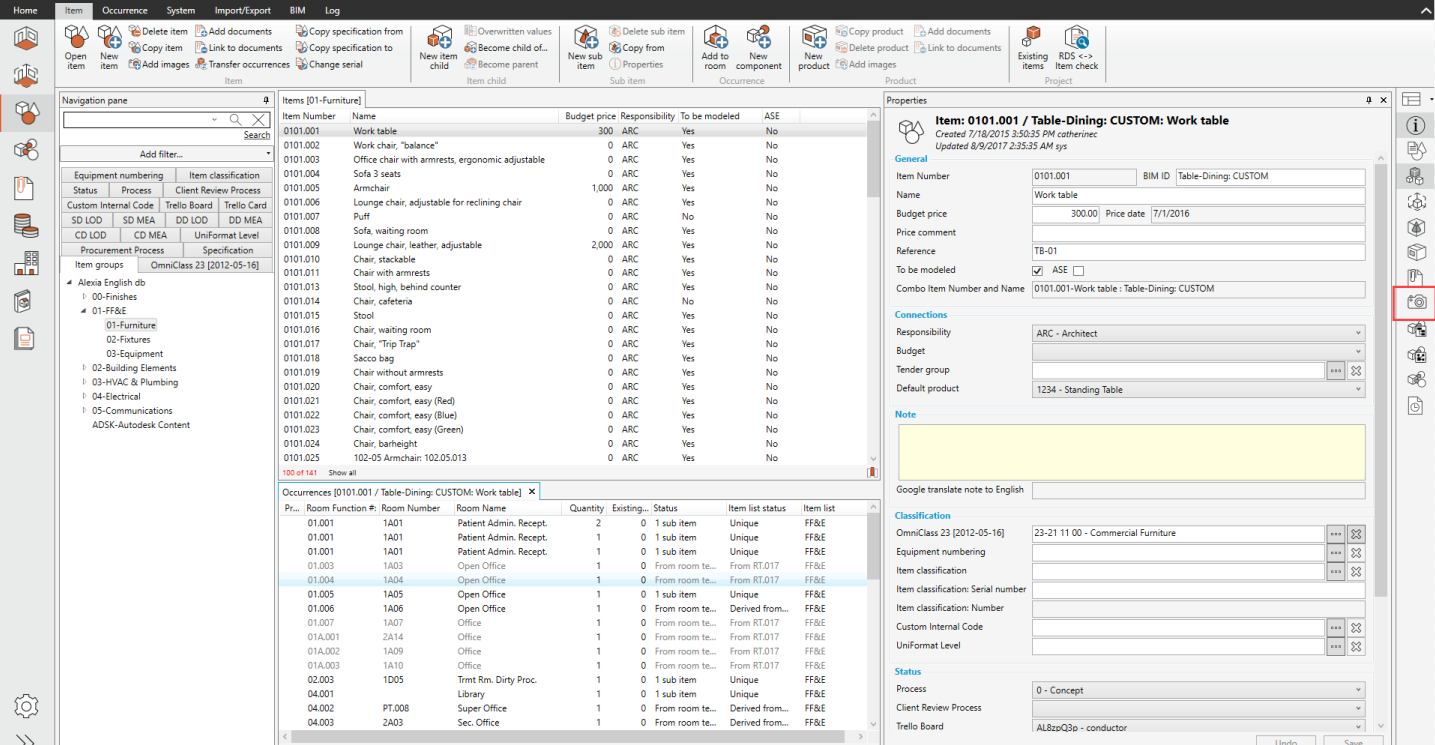Open the settings gear at bottom left

[x=26, y=706]
